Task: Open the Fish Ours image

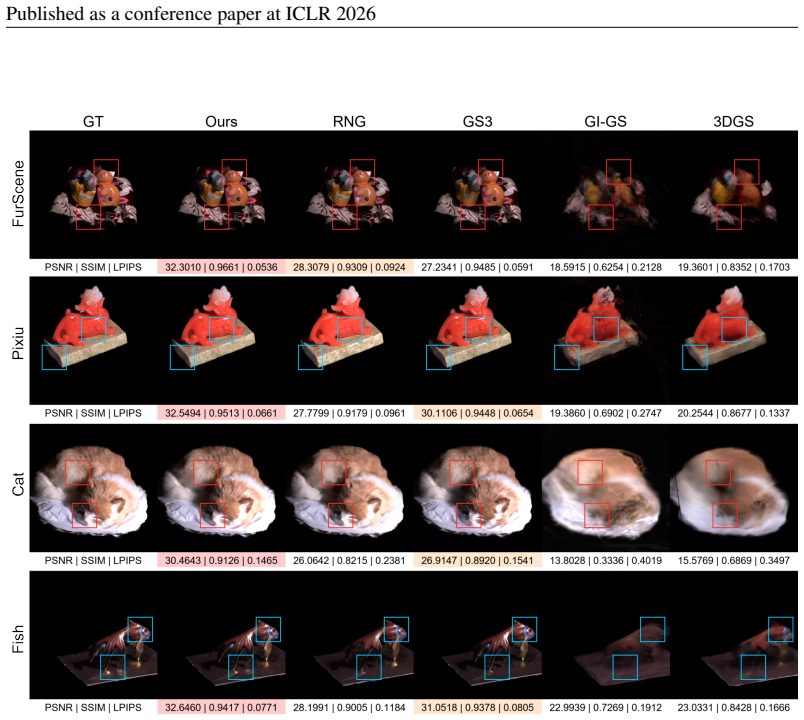Action: point(222,635)
